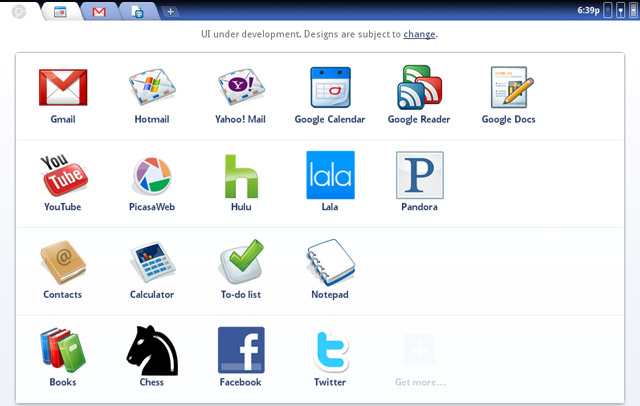Open the Chess knight icon

(152, 350)
